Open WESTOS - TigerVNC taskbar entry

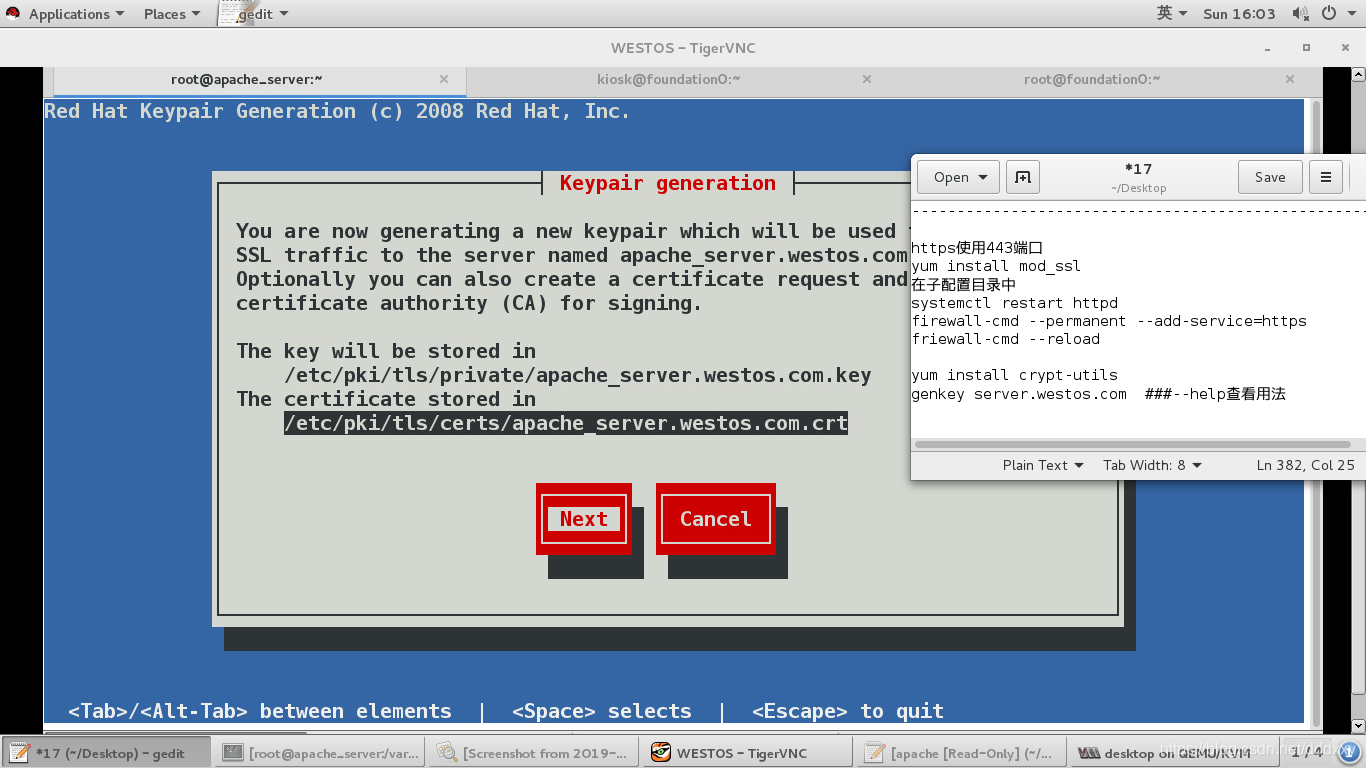tap(749, 753)
